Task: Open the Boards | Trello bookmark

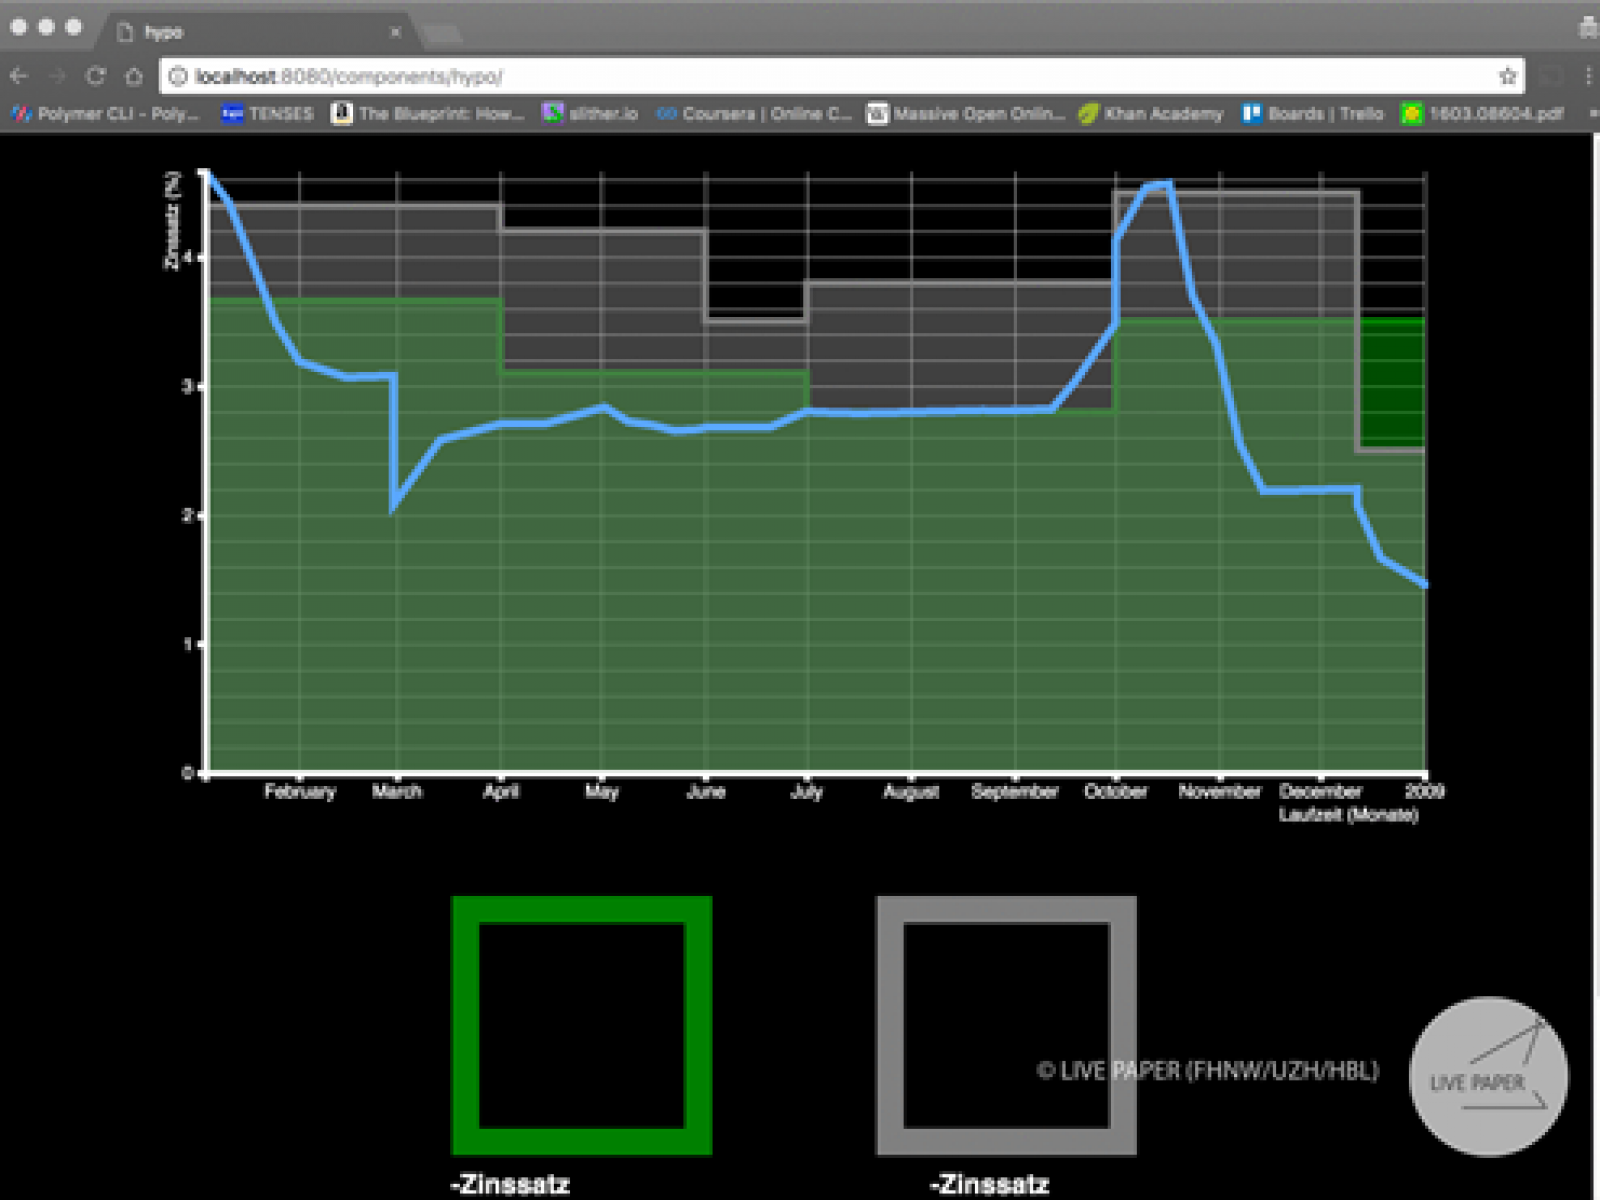Action: (x=1313, y=114)
